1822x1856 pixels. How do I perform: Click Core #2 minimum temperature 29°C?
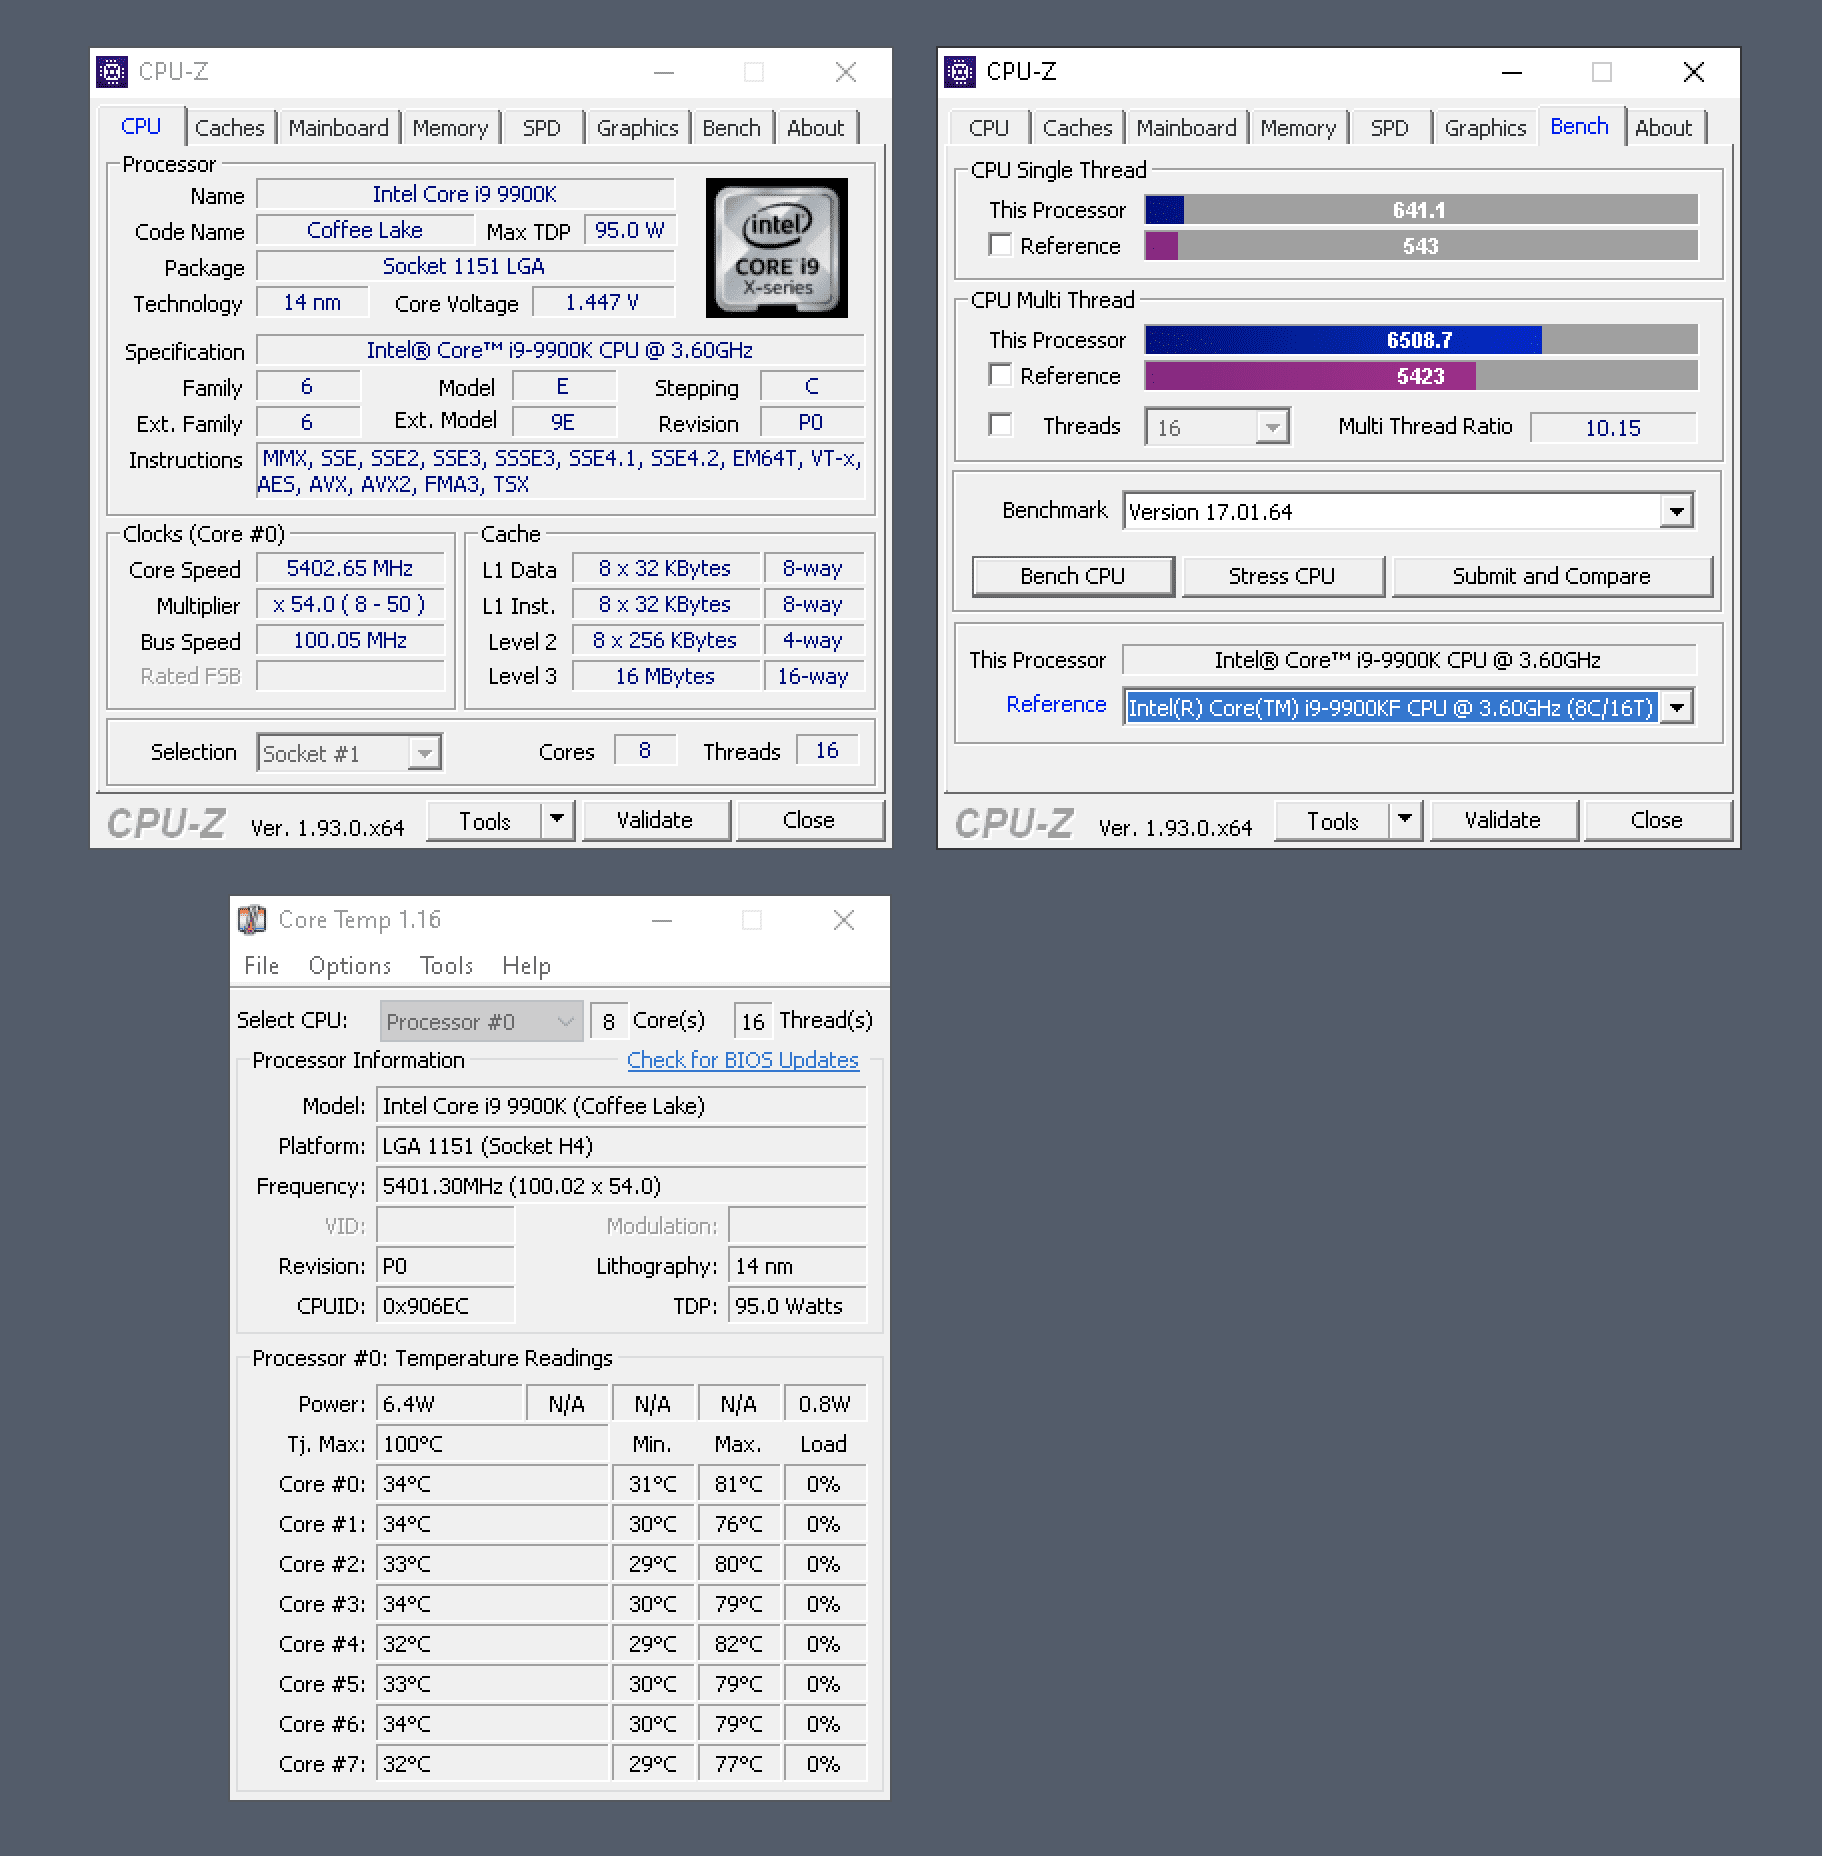tap(653, 1564)
